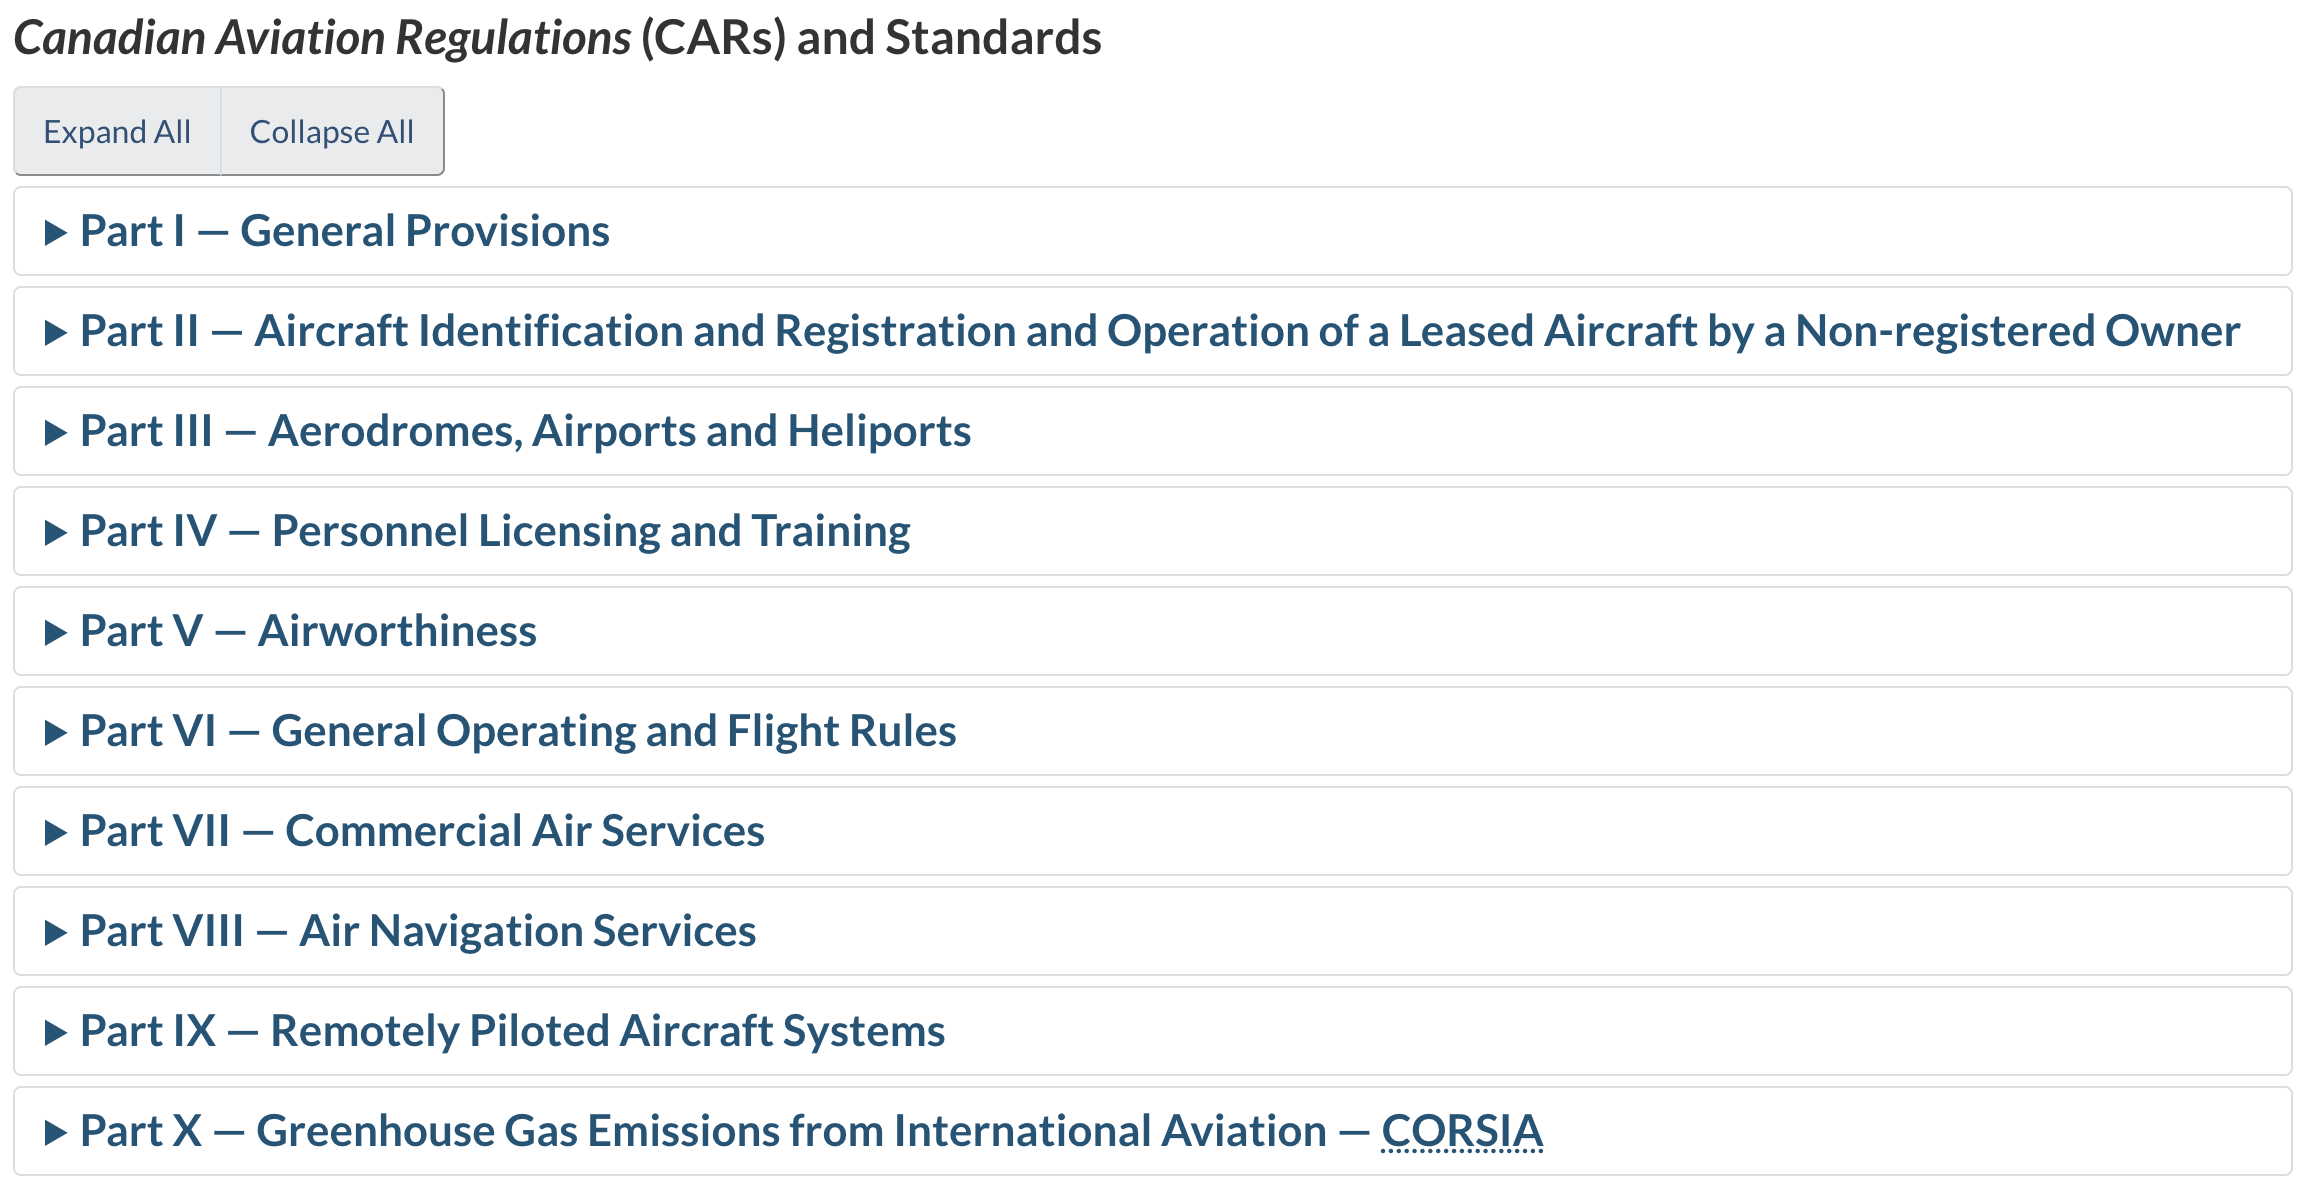The image size is (2307, 1186).
Task: Open Part III Aerodromes, Airports and Heliports
Action: click(525, 431)
